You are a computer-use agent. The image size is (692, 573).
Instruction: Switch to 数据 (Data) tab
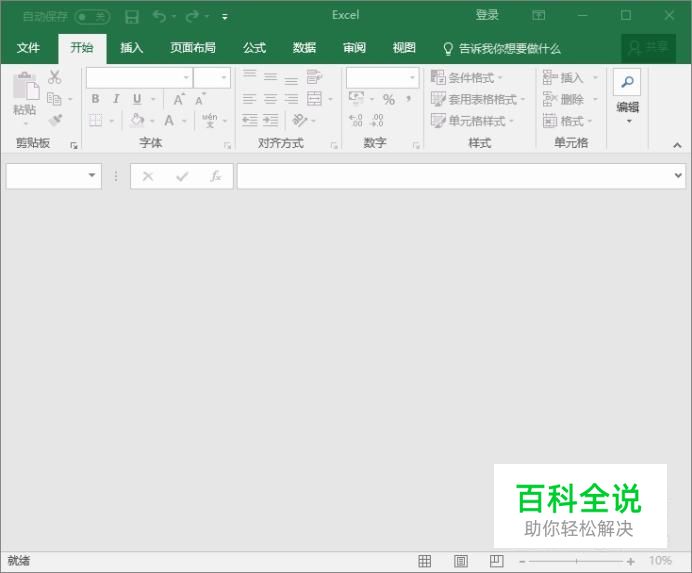[x=305, y=48]
